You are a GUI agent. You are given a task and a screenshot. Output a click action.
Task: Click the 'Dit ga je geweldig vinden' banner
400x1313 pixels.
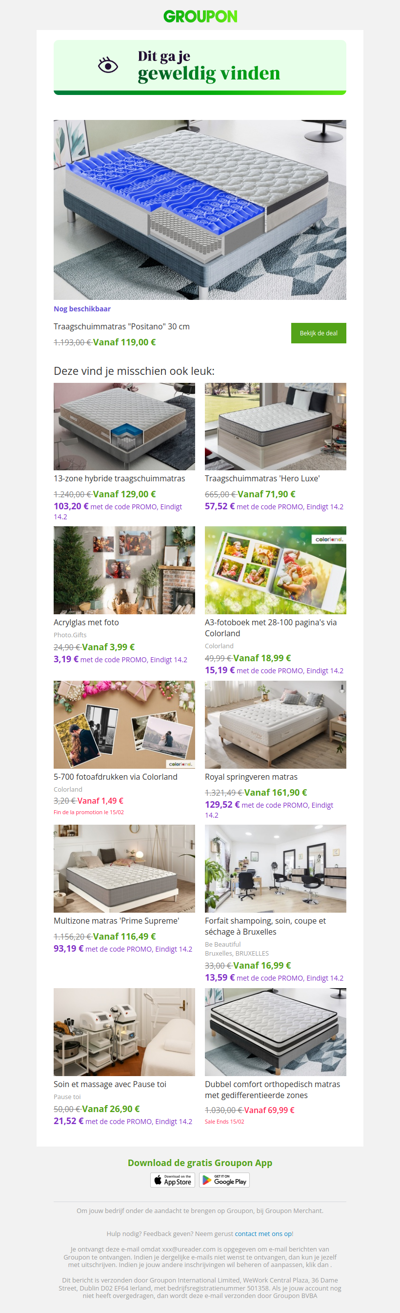200,68
